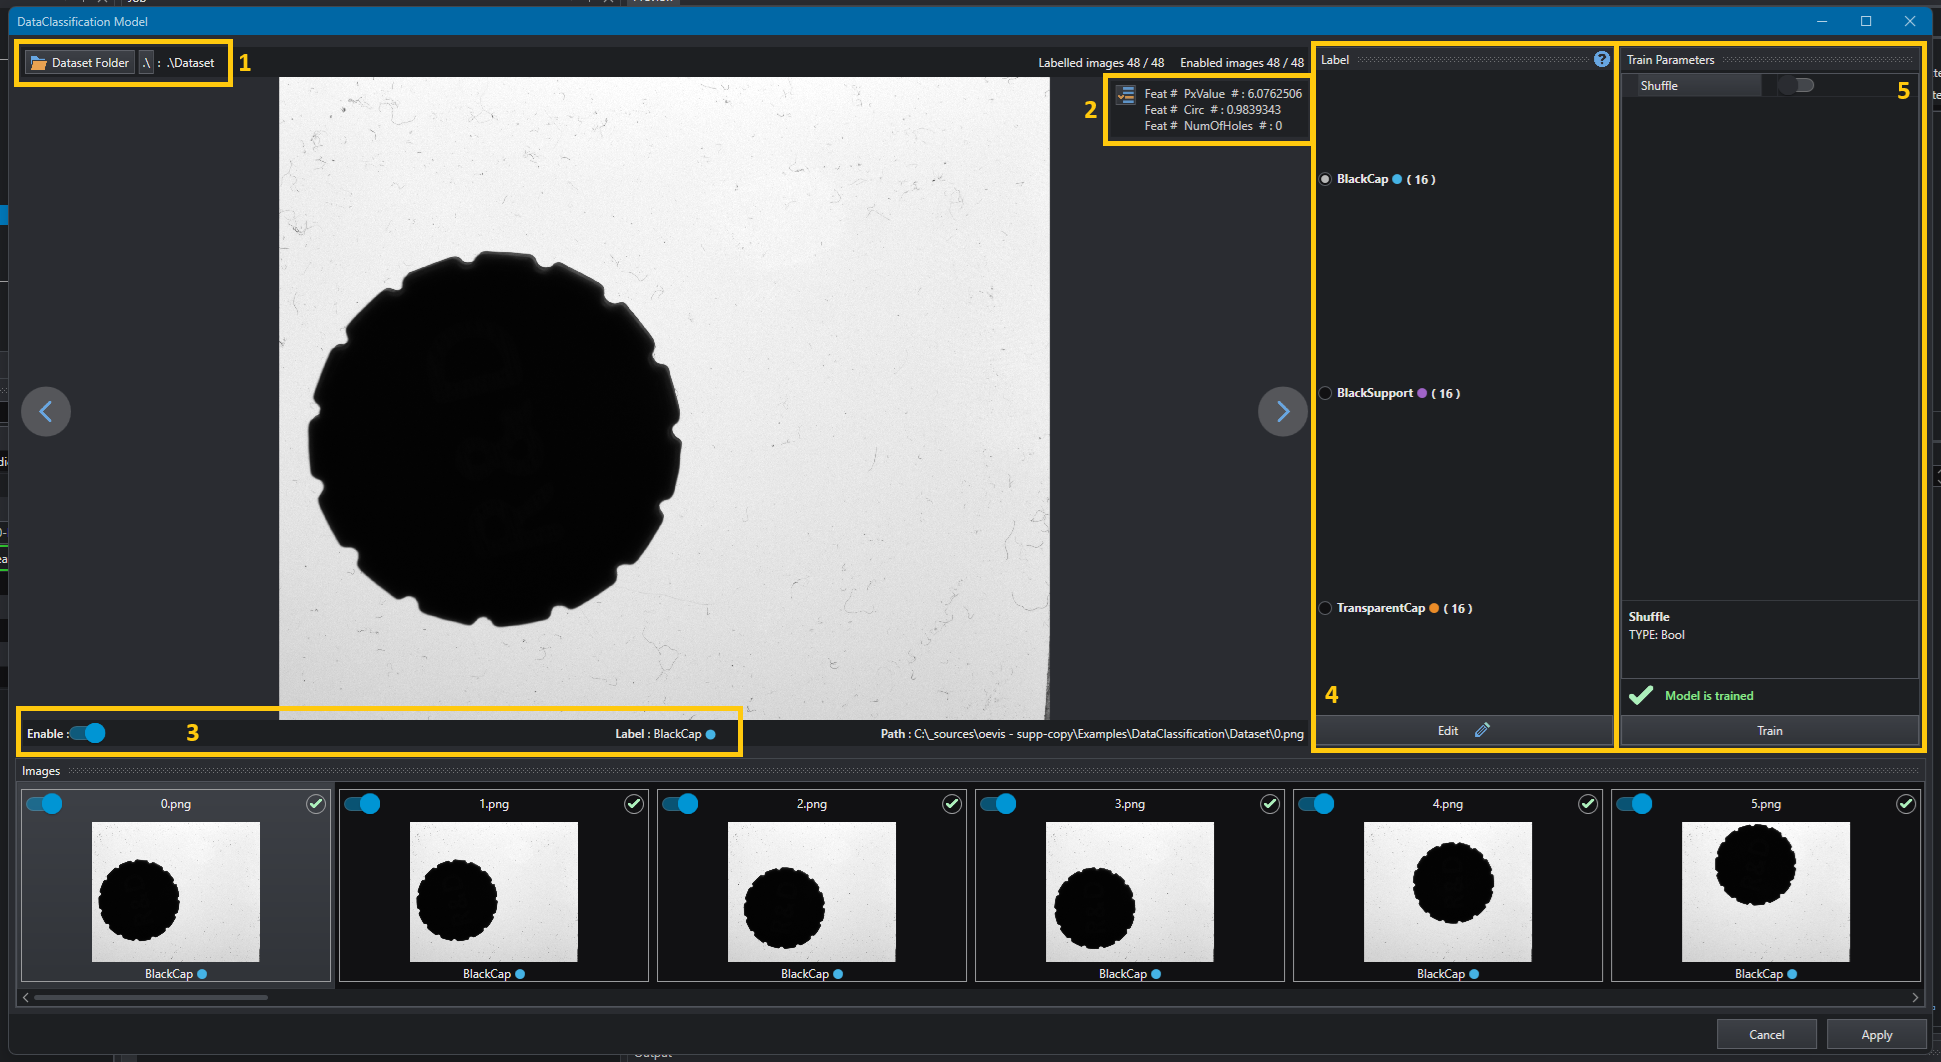This screenshot has width=1941, height=1062.
Task: Click the help question mark icon
Action: tap(1602, 60)
